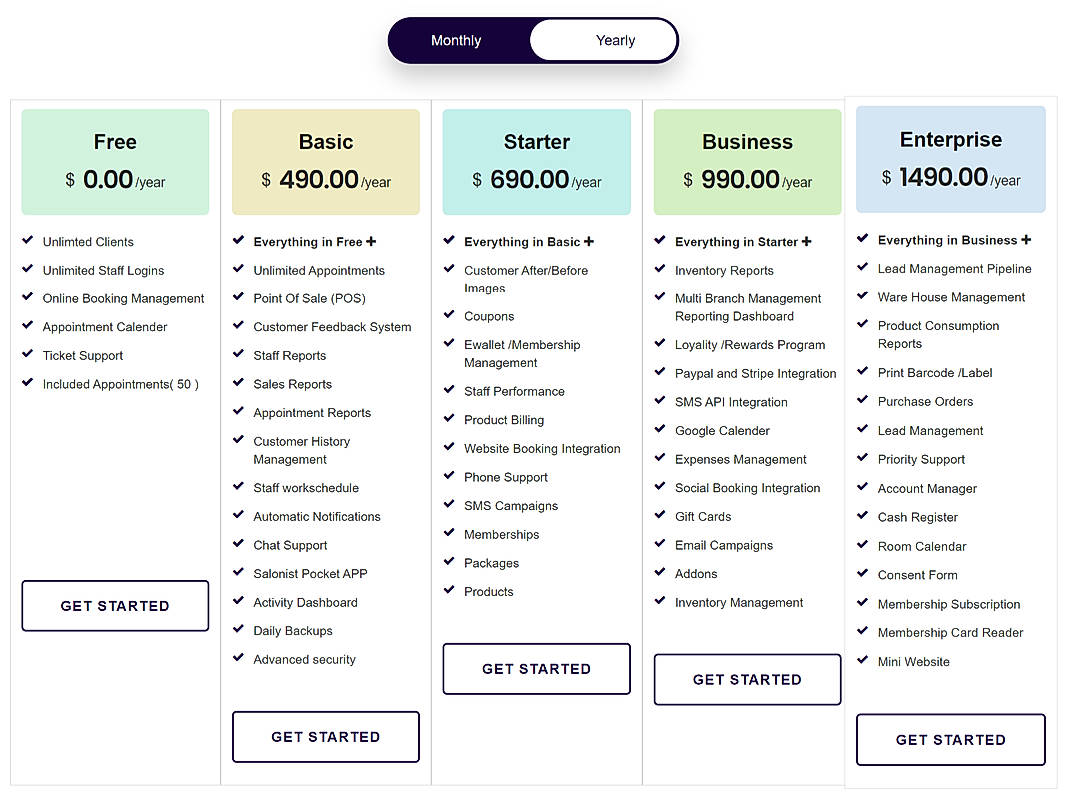The width and height of the screenshot is (1070, 805).
Task: Click the Lead Management Pipeline feature
Action: pyautogui.click(x=955, y=269)
